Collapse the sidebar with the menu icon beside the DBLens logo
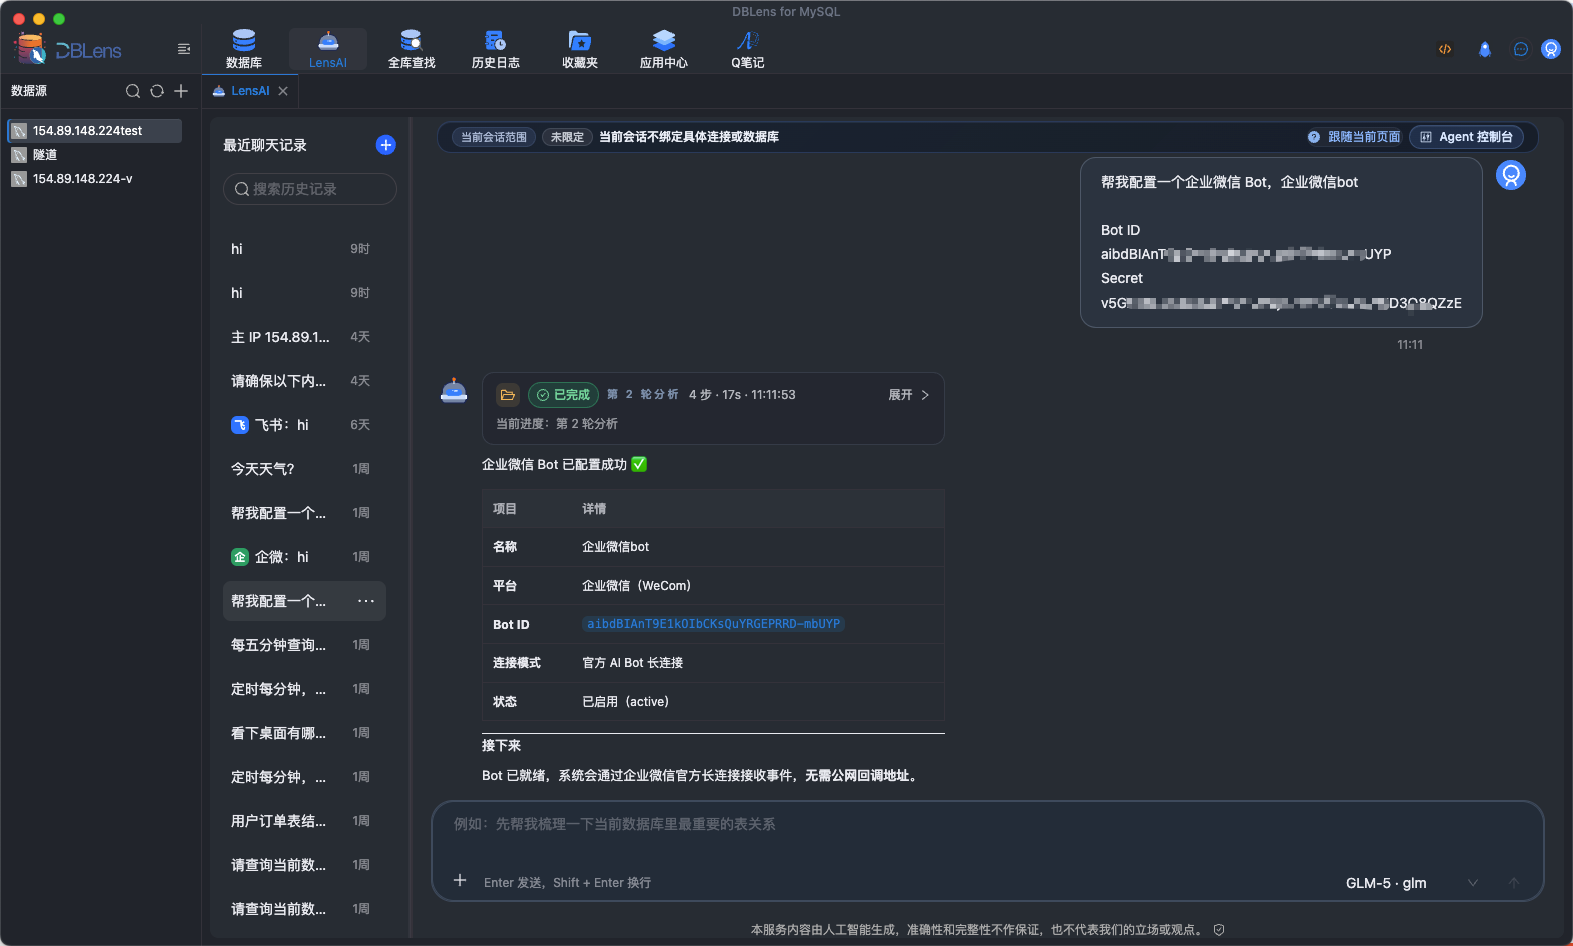Image resolution: width=1573 pixels, height=946 pixels. coord(184,49)
